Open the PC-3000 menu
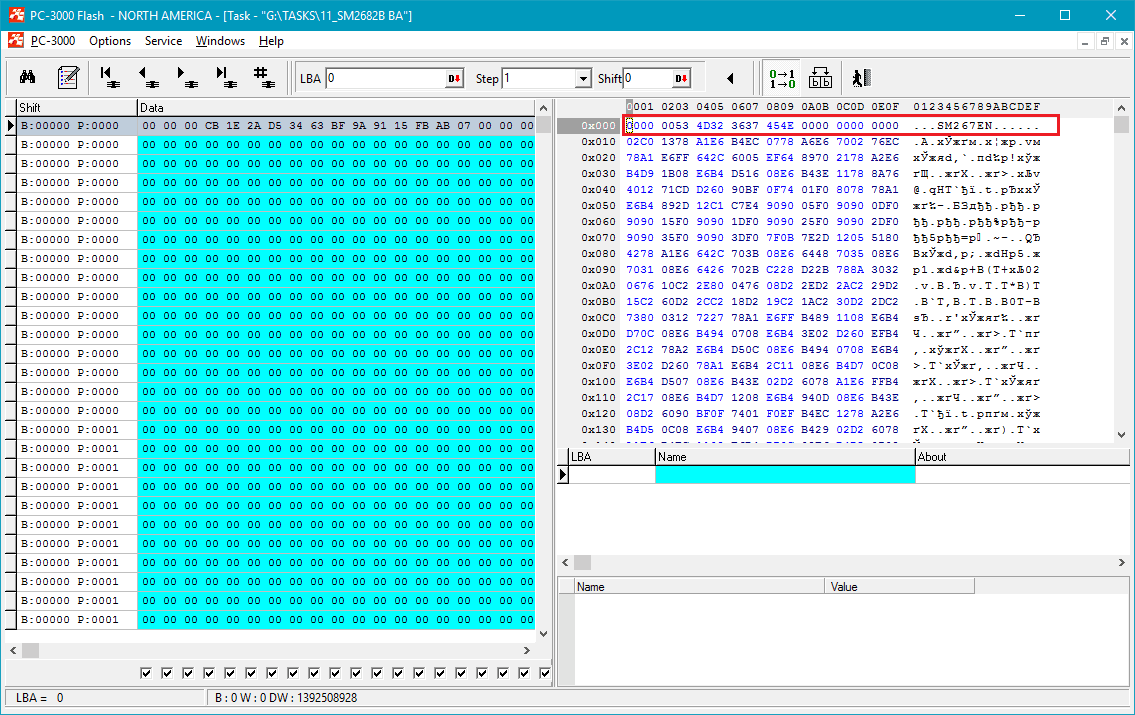 tap(53, 41)
